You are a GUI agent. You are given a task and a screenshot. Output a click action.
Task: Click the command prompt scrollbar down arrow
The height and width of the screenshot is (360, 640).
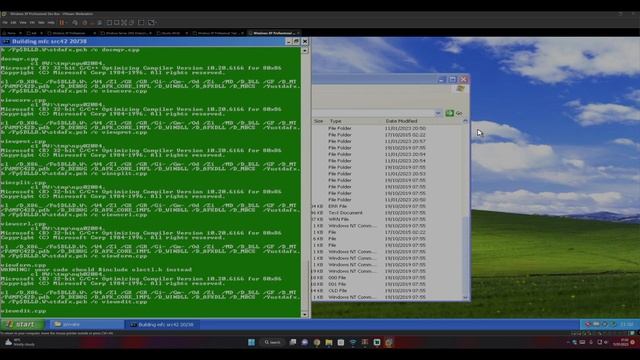coord(304,314)
